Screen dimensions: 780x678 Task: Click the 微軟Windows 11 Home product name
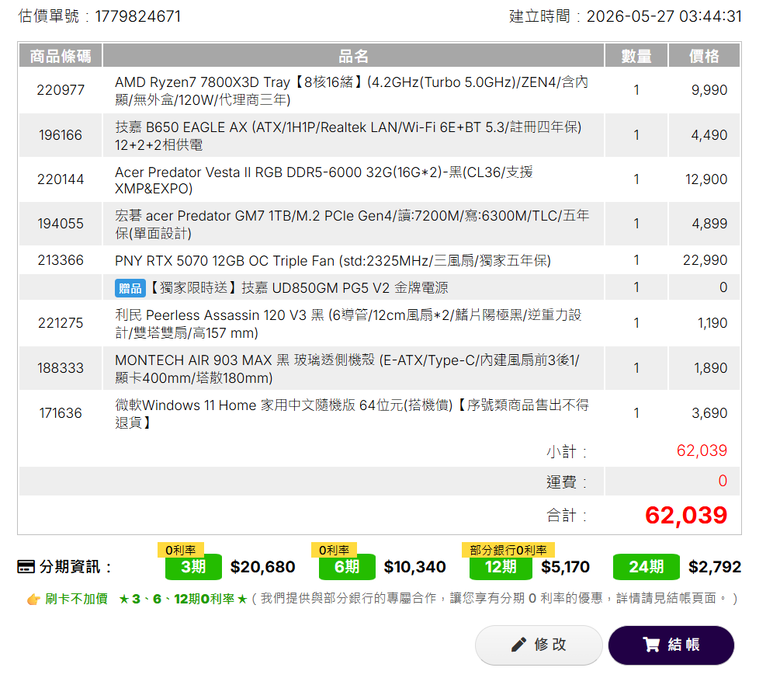tap(352, 413)
